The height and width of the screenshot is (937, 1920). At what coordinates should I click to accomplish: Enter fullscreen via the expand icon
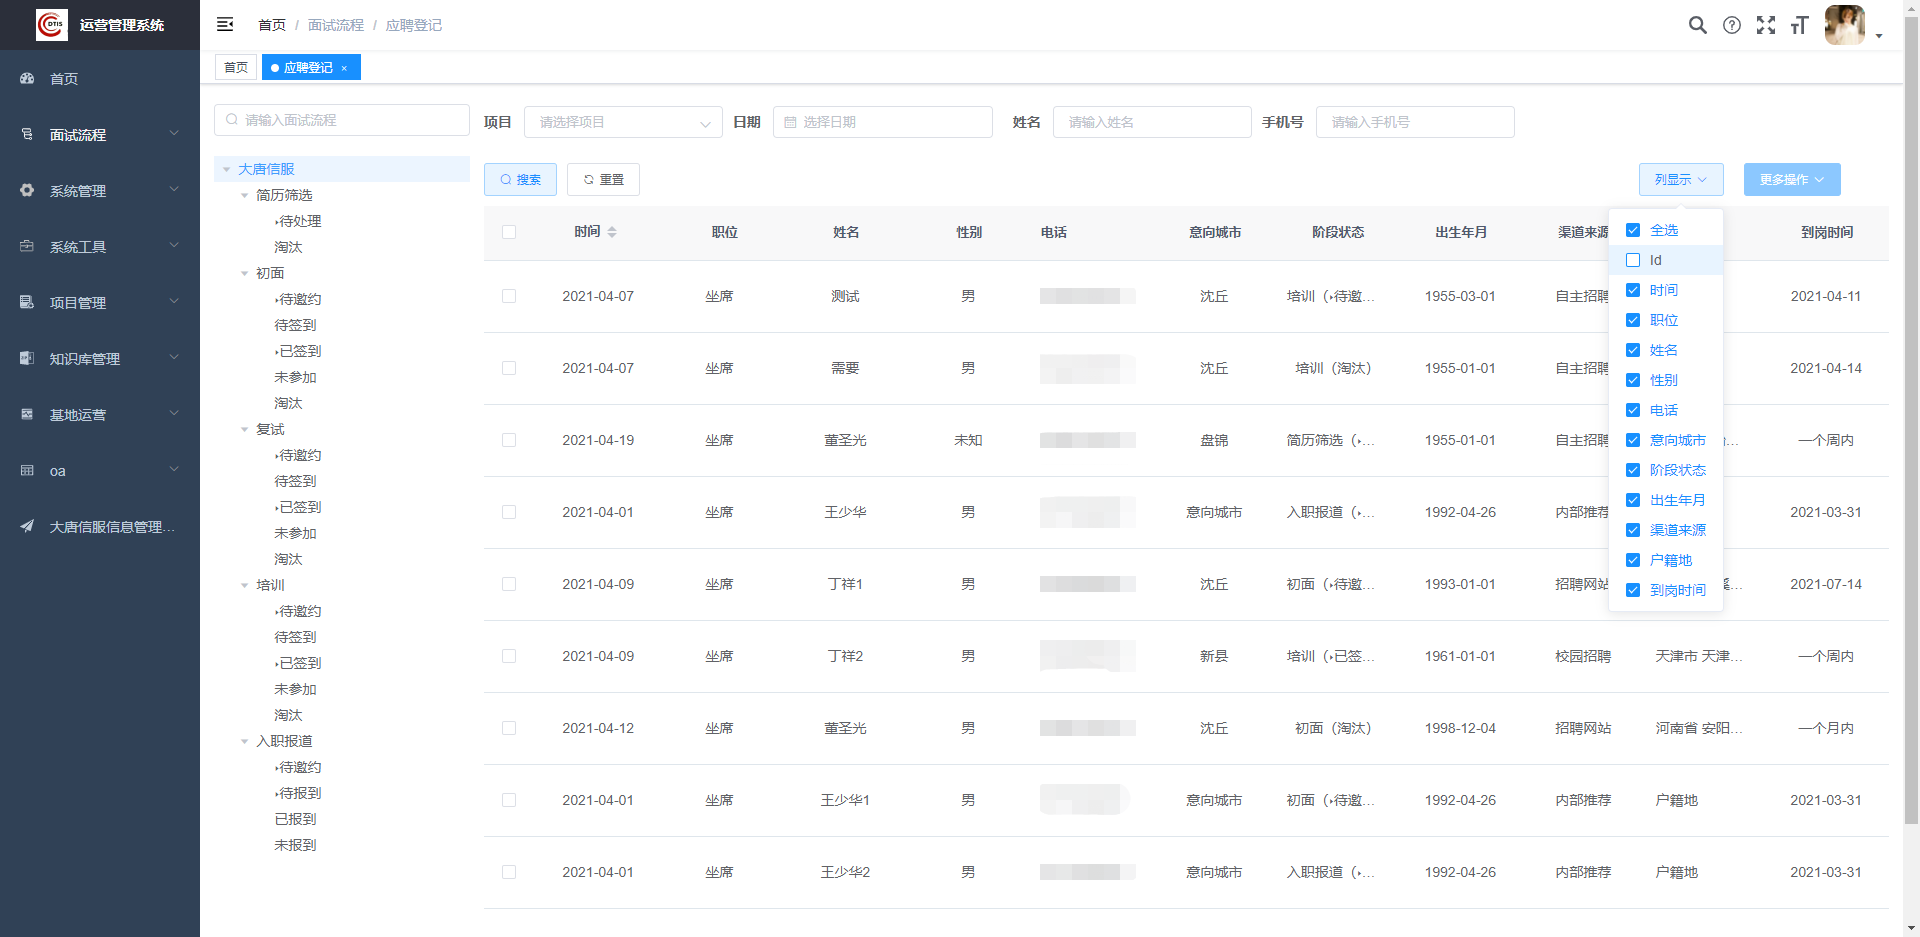1766,25
